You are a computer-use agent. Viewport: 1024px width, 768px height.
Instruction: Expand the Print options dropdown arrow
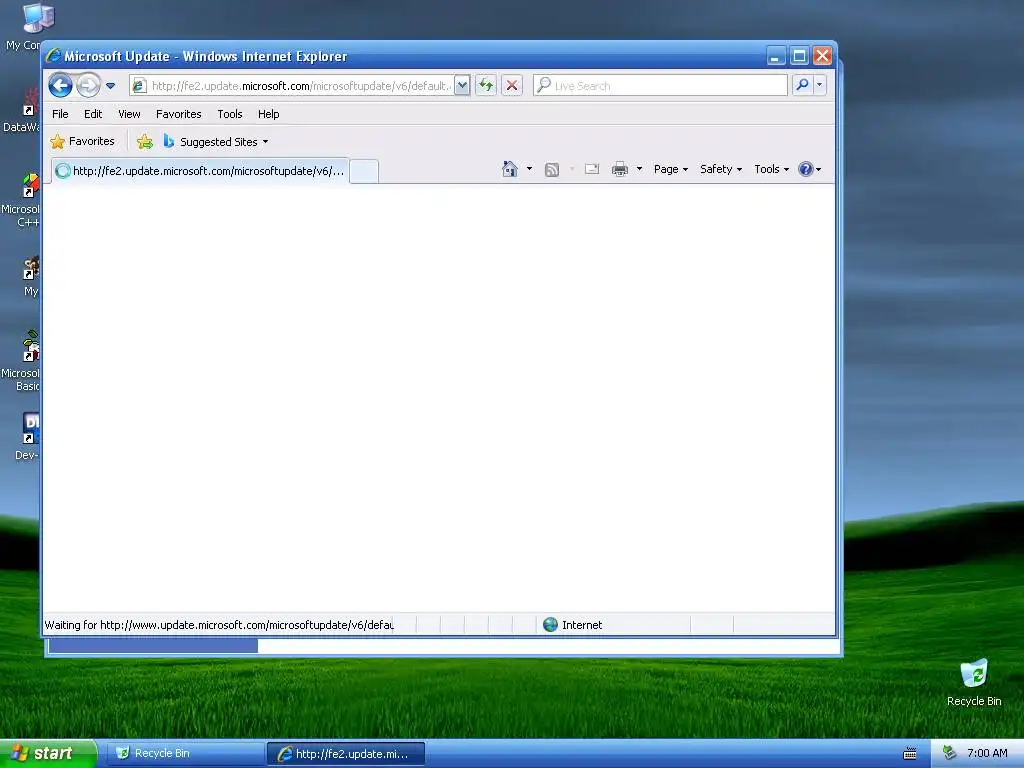pyautogui.click(x=639, y=169)
